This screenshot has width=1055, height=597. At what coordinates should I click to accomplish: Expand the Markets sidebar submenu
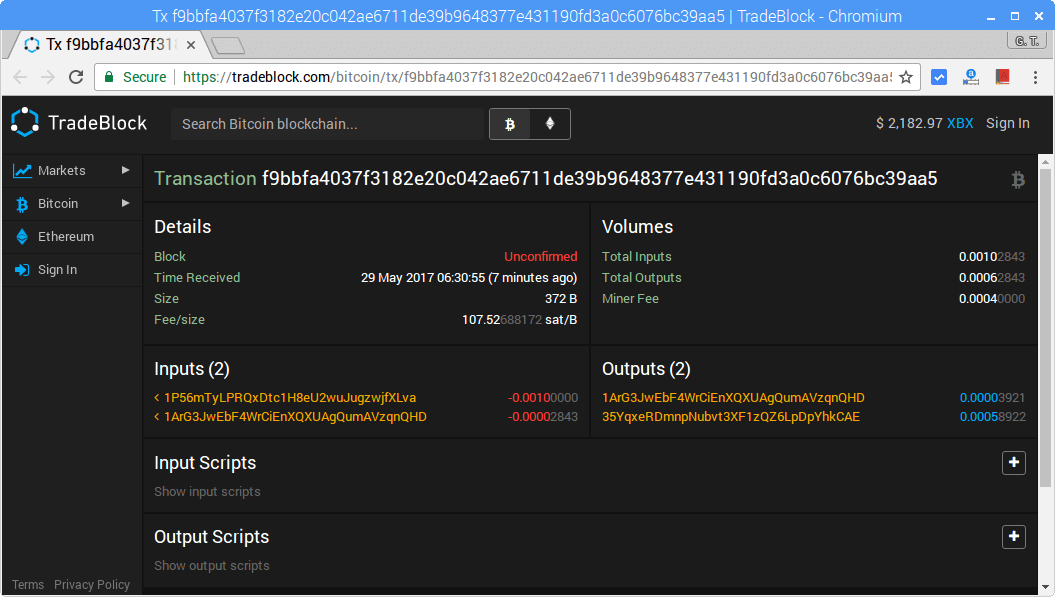126,170
